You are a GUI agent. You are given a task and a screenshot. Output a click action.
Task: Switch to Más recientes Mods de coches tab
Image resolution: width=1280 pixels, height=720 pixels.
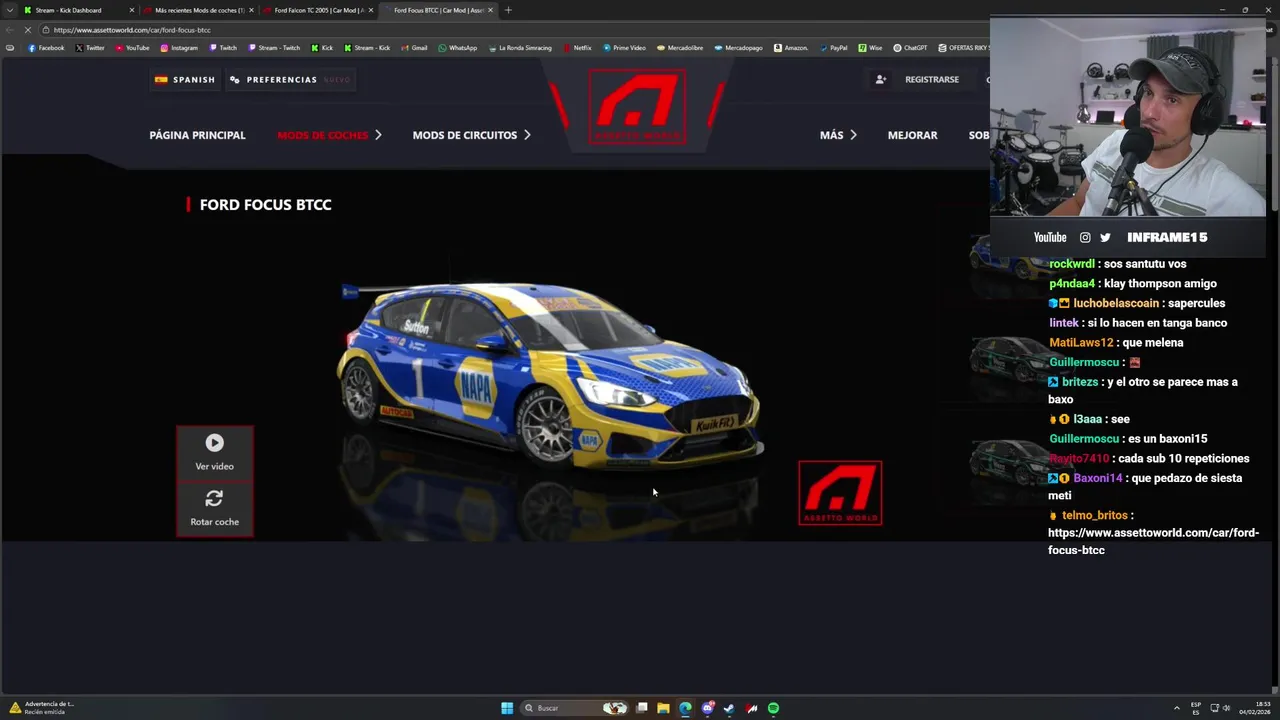tap(198, 10)
